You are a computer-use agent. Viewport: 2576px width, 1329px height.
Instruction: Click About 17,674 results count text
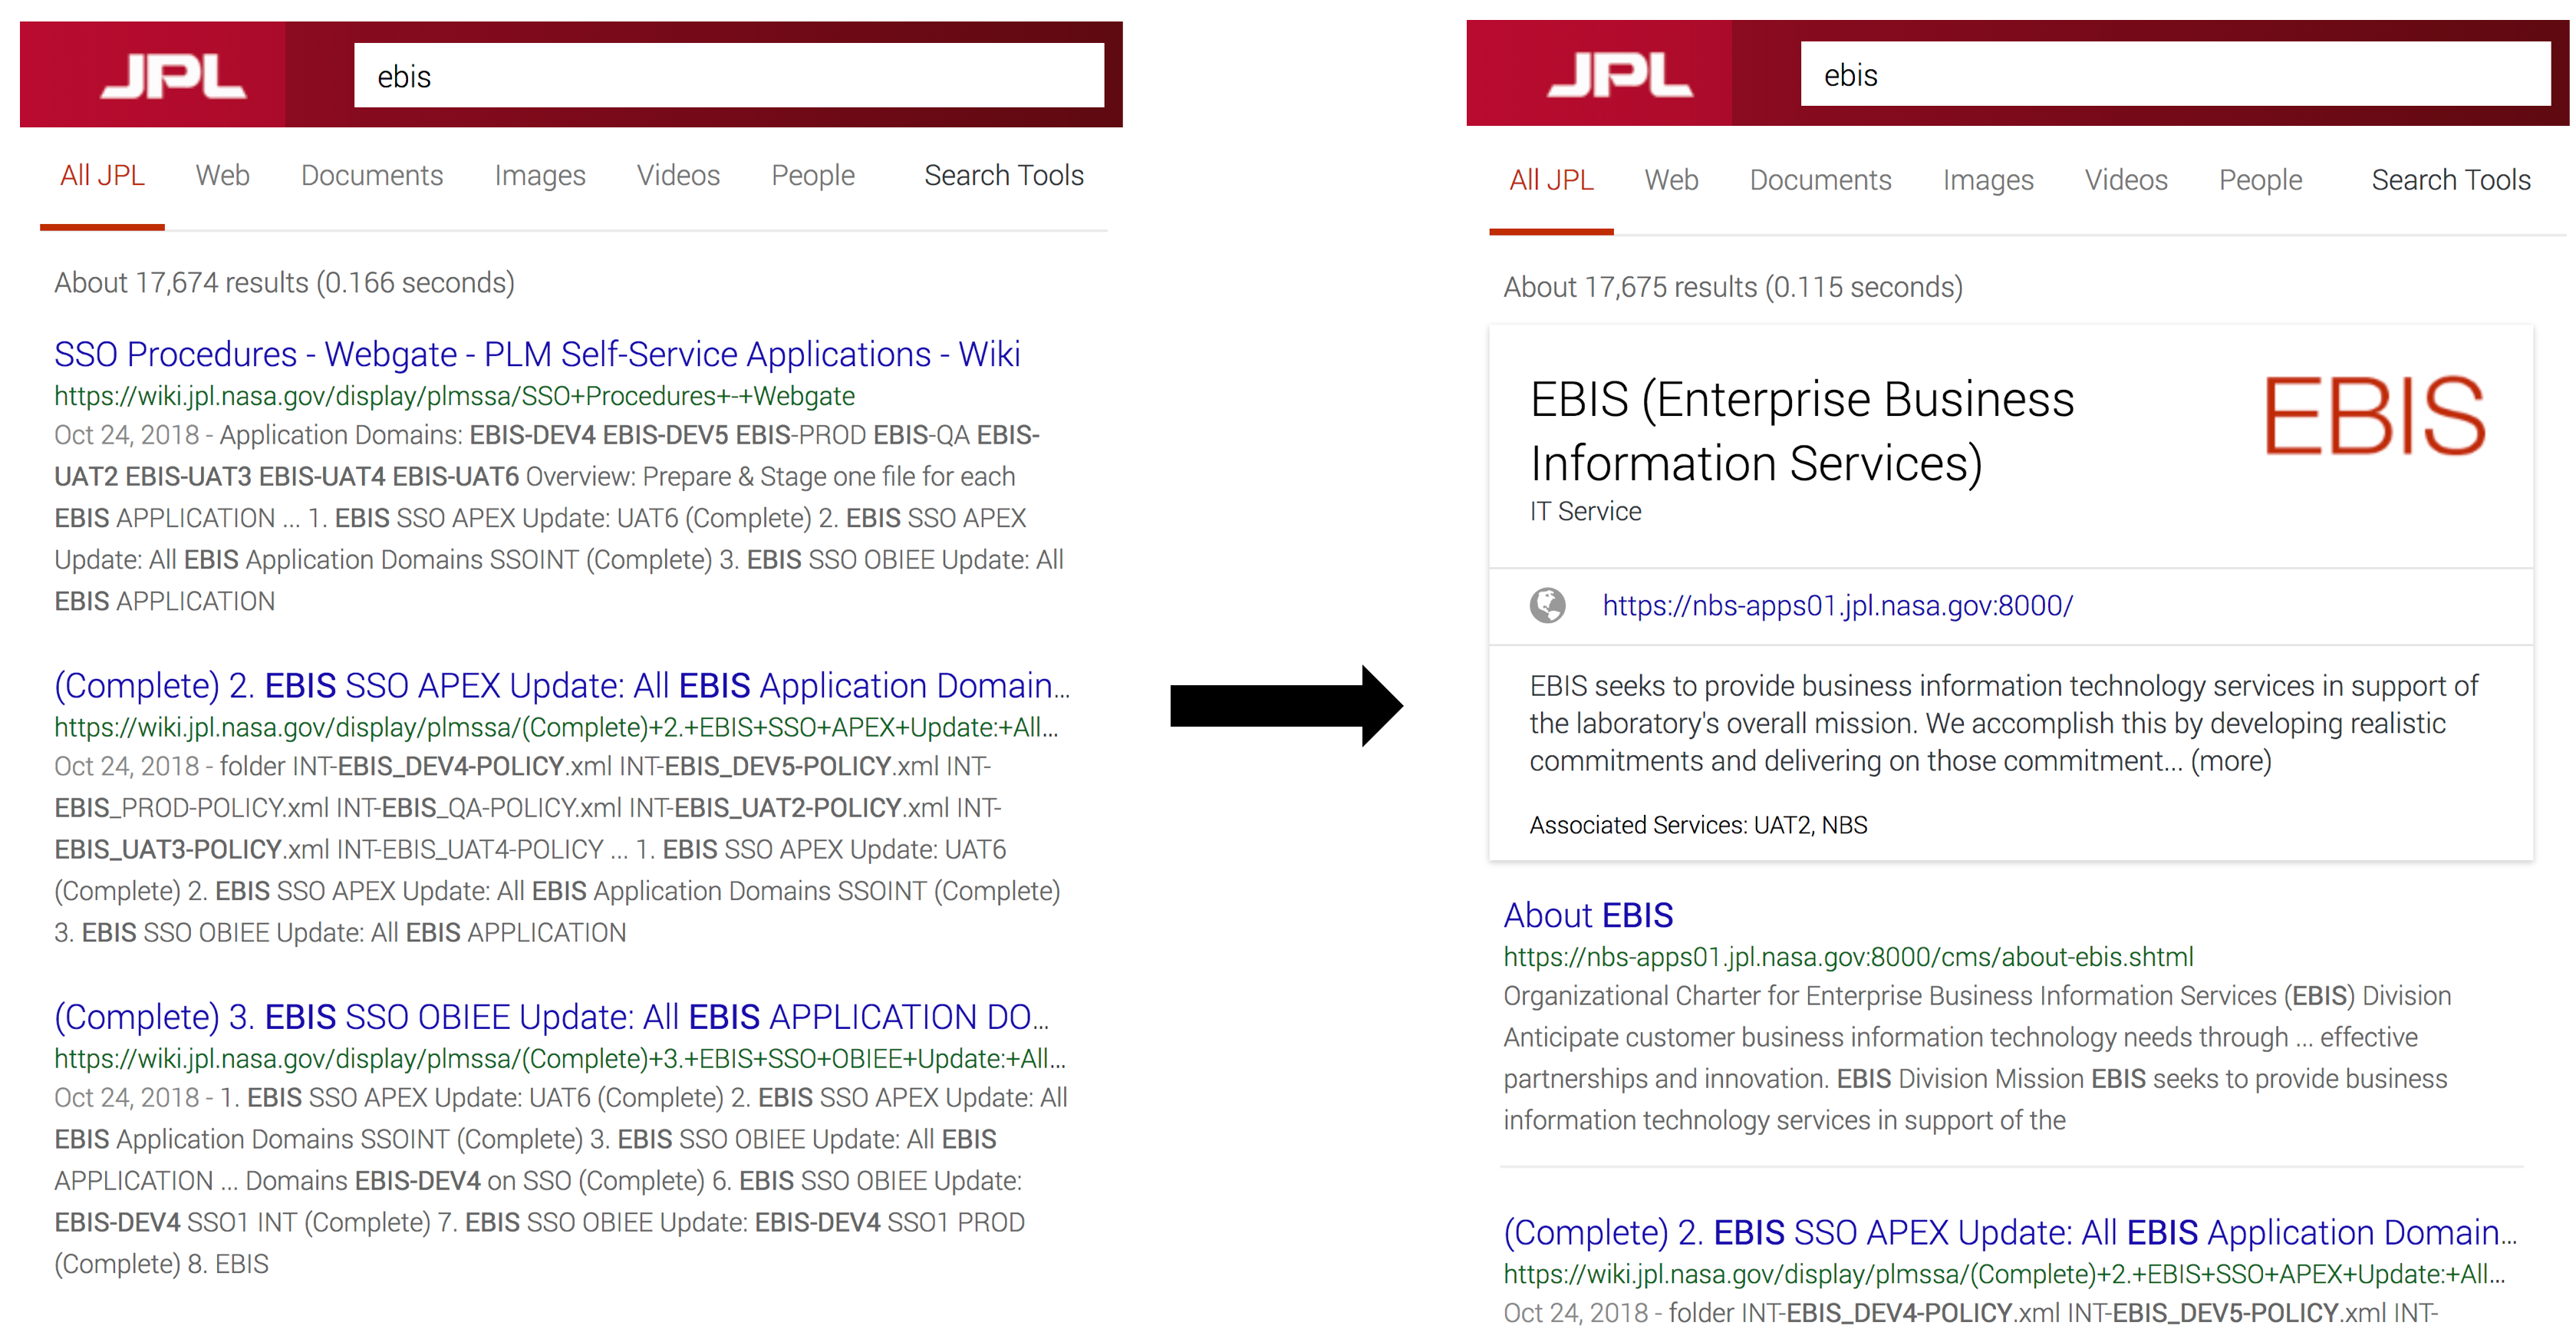[x=284, y=283]
